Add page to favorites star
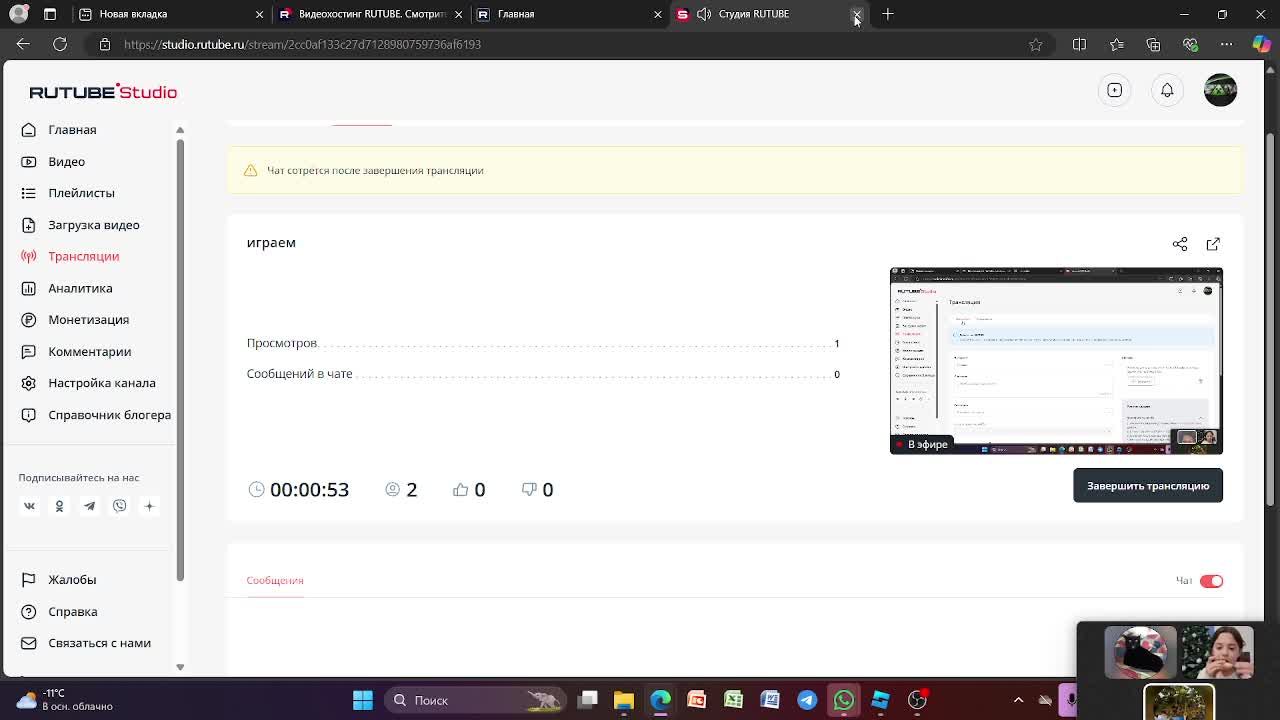 click(x=1036, y=44)
